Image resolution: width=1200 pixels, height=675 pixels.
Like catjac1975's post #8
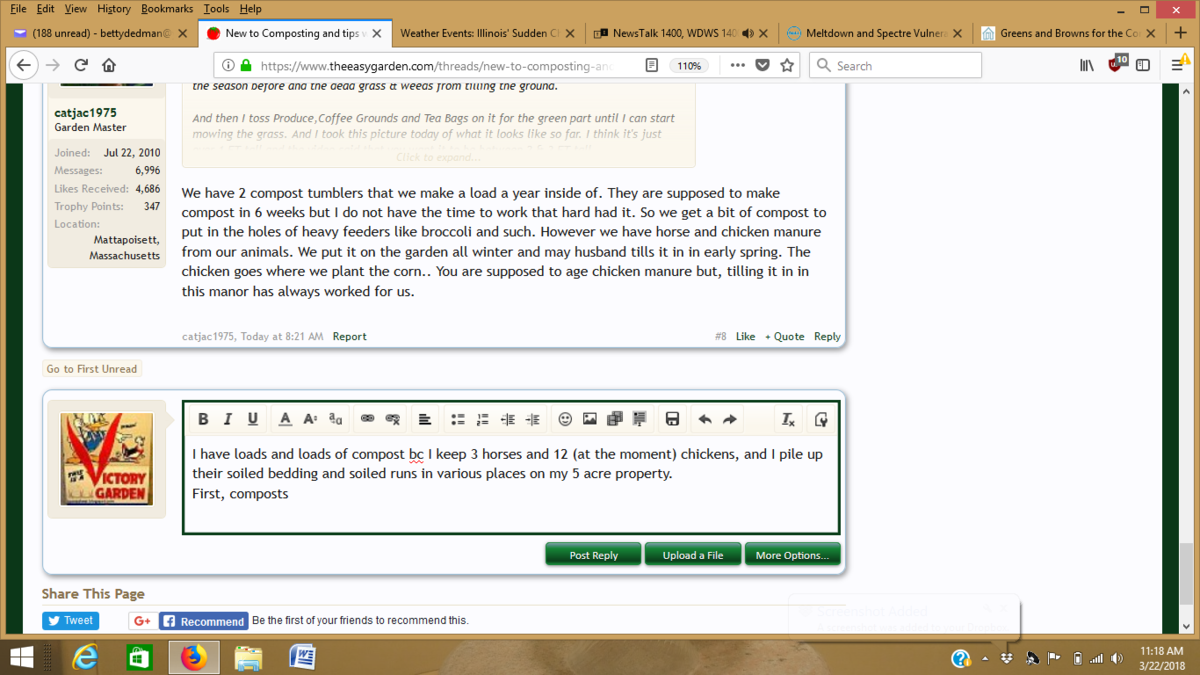pos(745,336)
